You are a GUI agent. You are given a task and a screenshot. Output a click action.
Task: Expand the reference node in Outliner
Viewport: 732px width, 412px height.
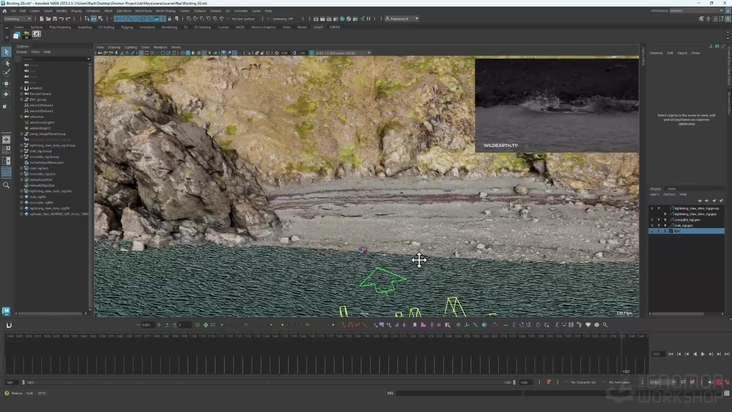point(21,117)
